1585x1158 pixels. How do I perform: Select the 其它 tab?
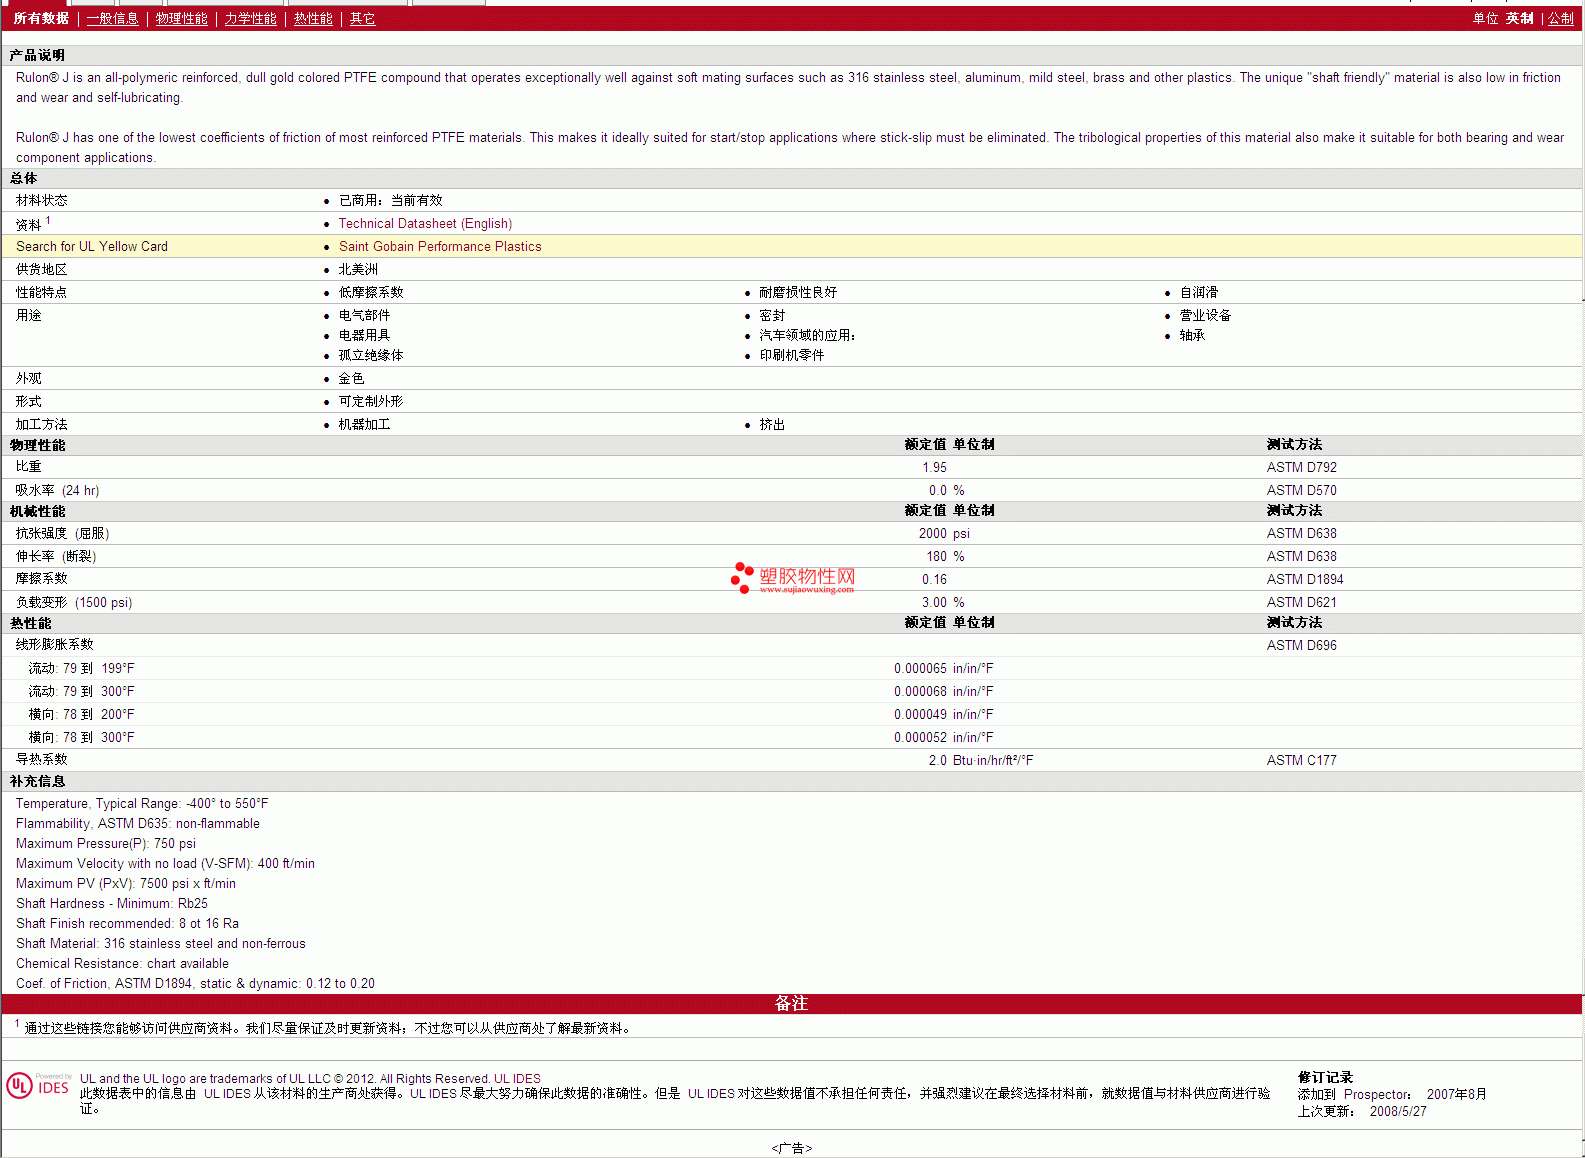coord(362,19)
